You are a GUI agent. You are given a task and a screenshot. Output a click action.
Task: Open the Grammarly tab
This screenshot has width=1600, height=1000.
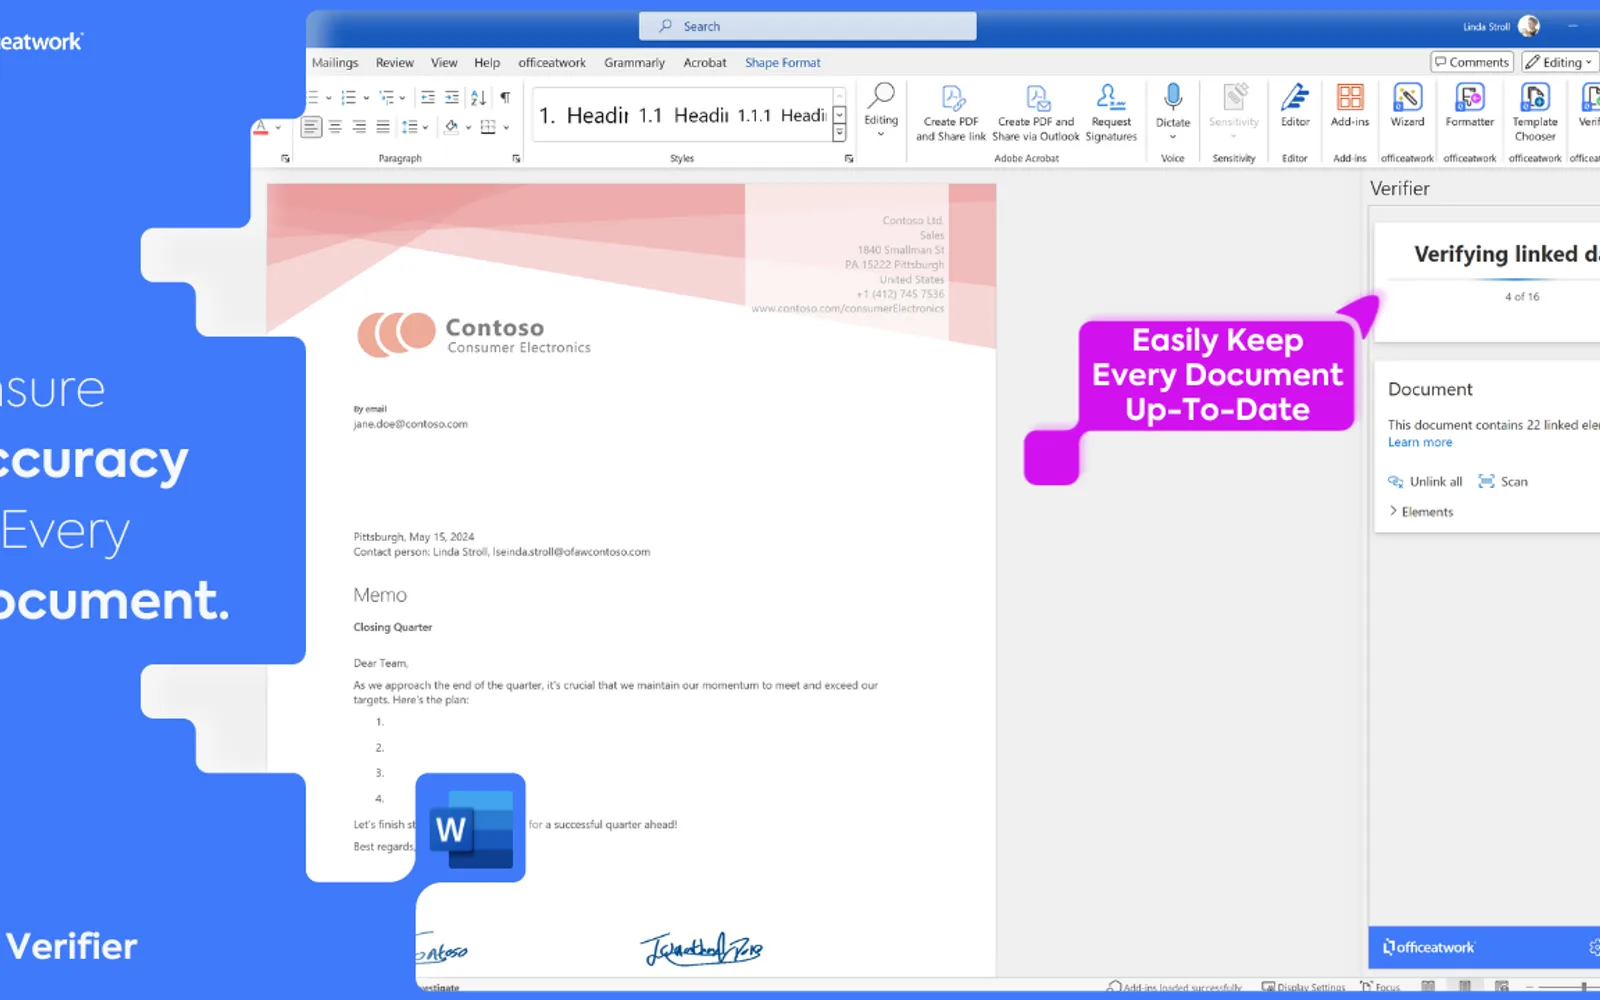(x=634, y=62)
